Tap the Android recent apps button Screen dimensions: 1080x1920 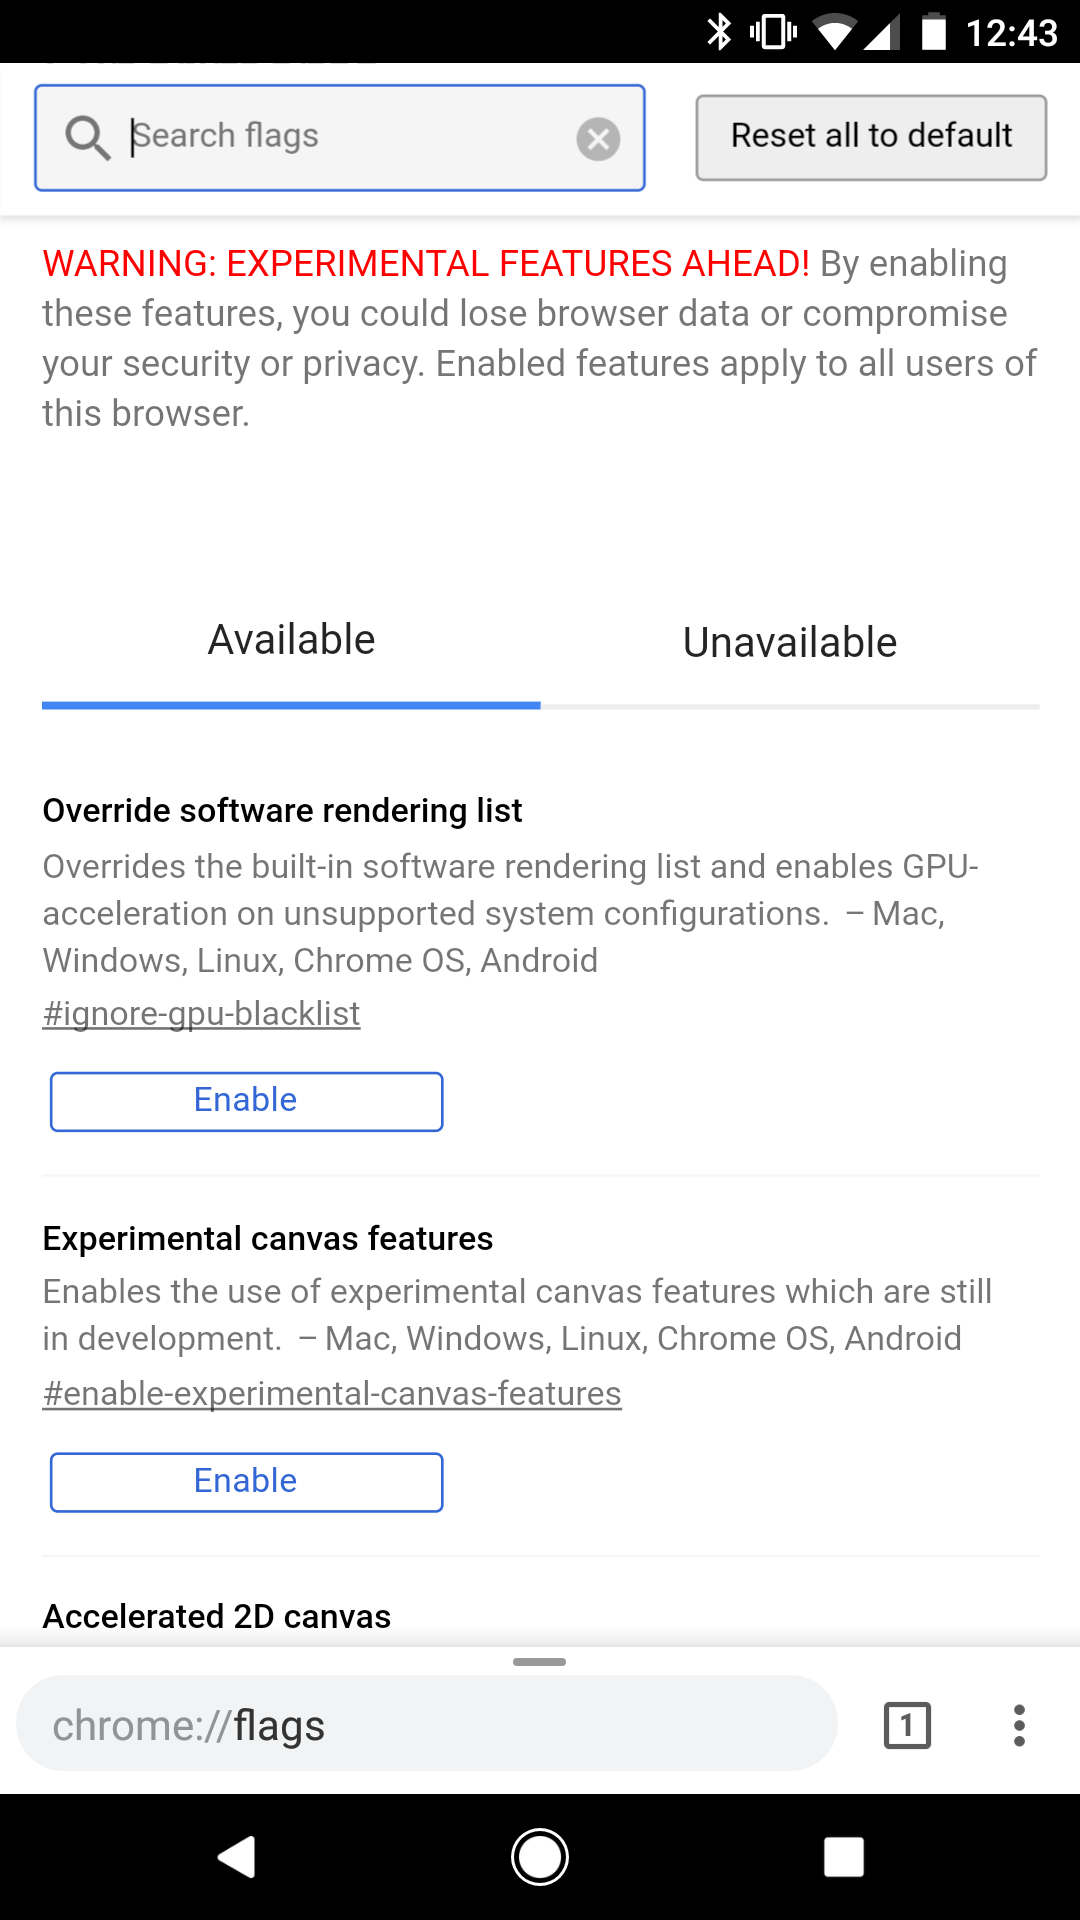(x=843, y=1857)
